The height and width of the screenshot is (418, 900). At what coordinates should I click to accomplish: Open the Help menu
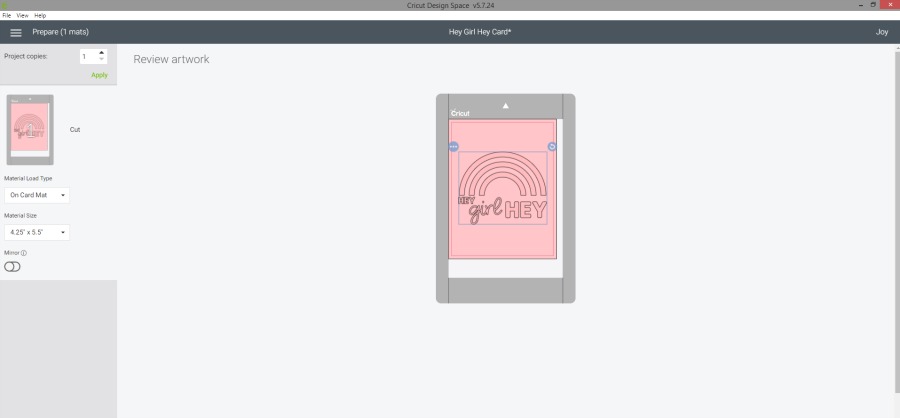40,16
